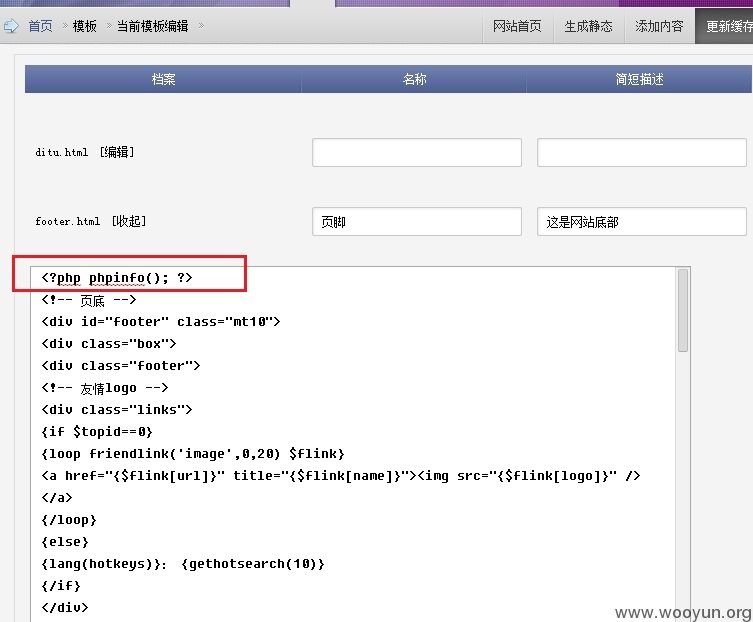Click the 页脚 name input field

(x=417, y=221)
